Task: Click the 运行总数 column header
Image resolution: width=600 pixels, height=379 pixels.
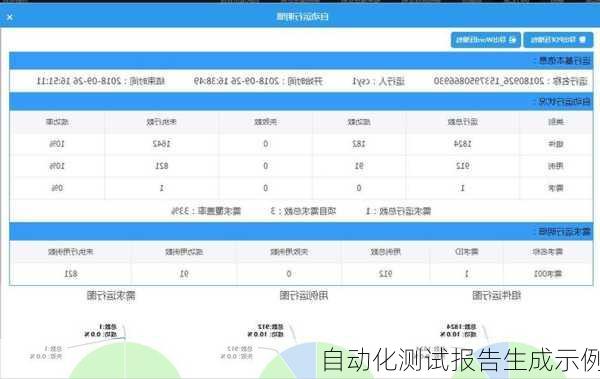Action: click(x=463, y=122)
